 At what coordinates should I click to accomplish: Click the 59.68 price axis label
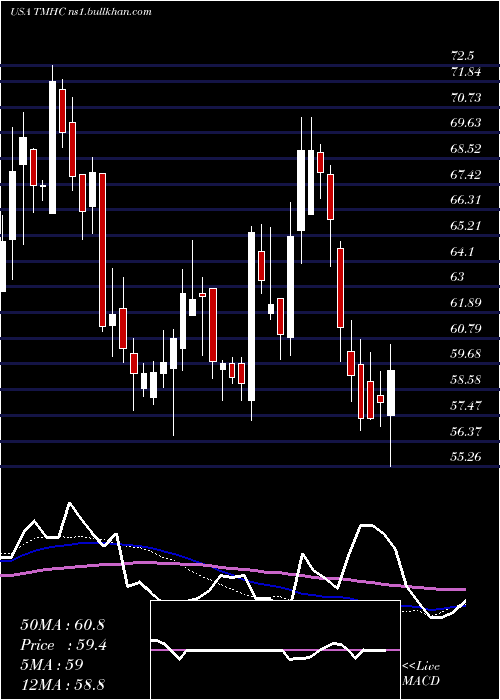click(x=466, y=354)
